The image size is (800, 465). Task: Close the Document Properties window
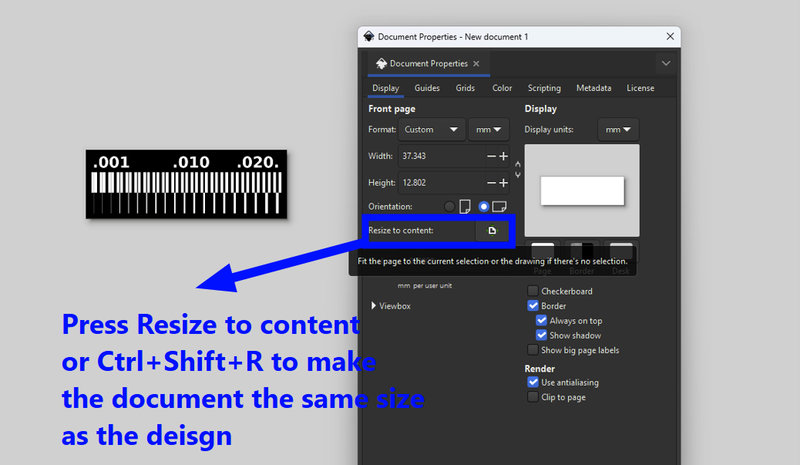tap(670, 36)
